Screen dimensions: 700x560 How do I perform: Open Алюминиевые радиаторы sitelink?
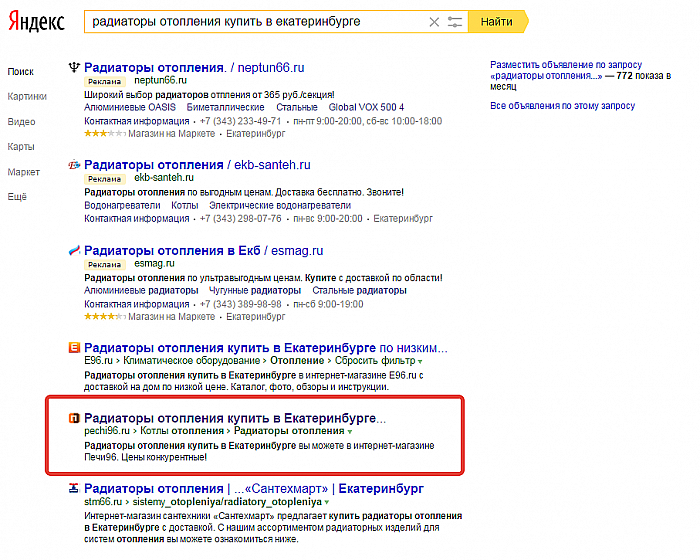141,290
